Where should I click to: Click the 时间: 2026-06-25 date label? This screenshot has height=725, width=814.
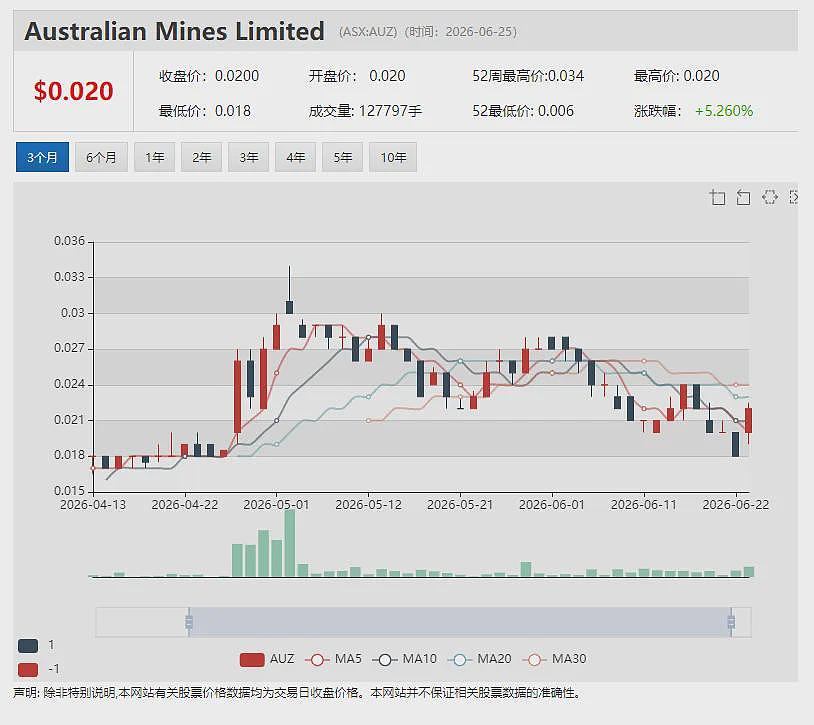click(460, 32)
